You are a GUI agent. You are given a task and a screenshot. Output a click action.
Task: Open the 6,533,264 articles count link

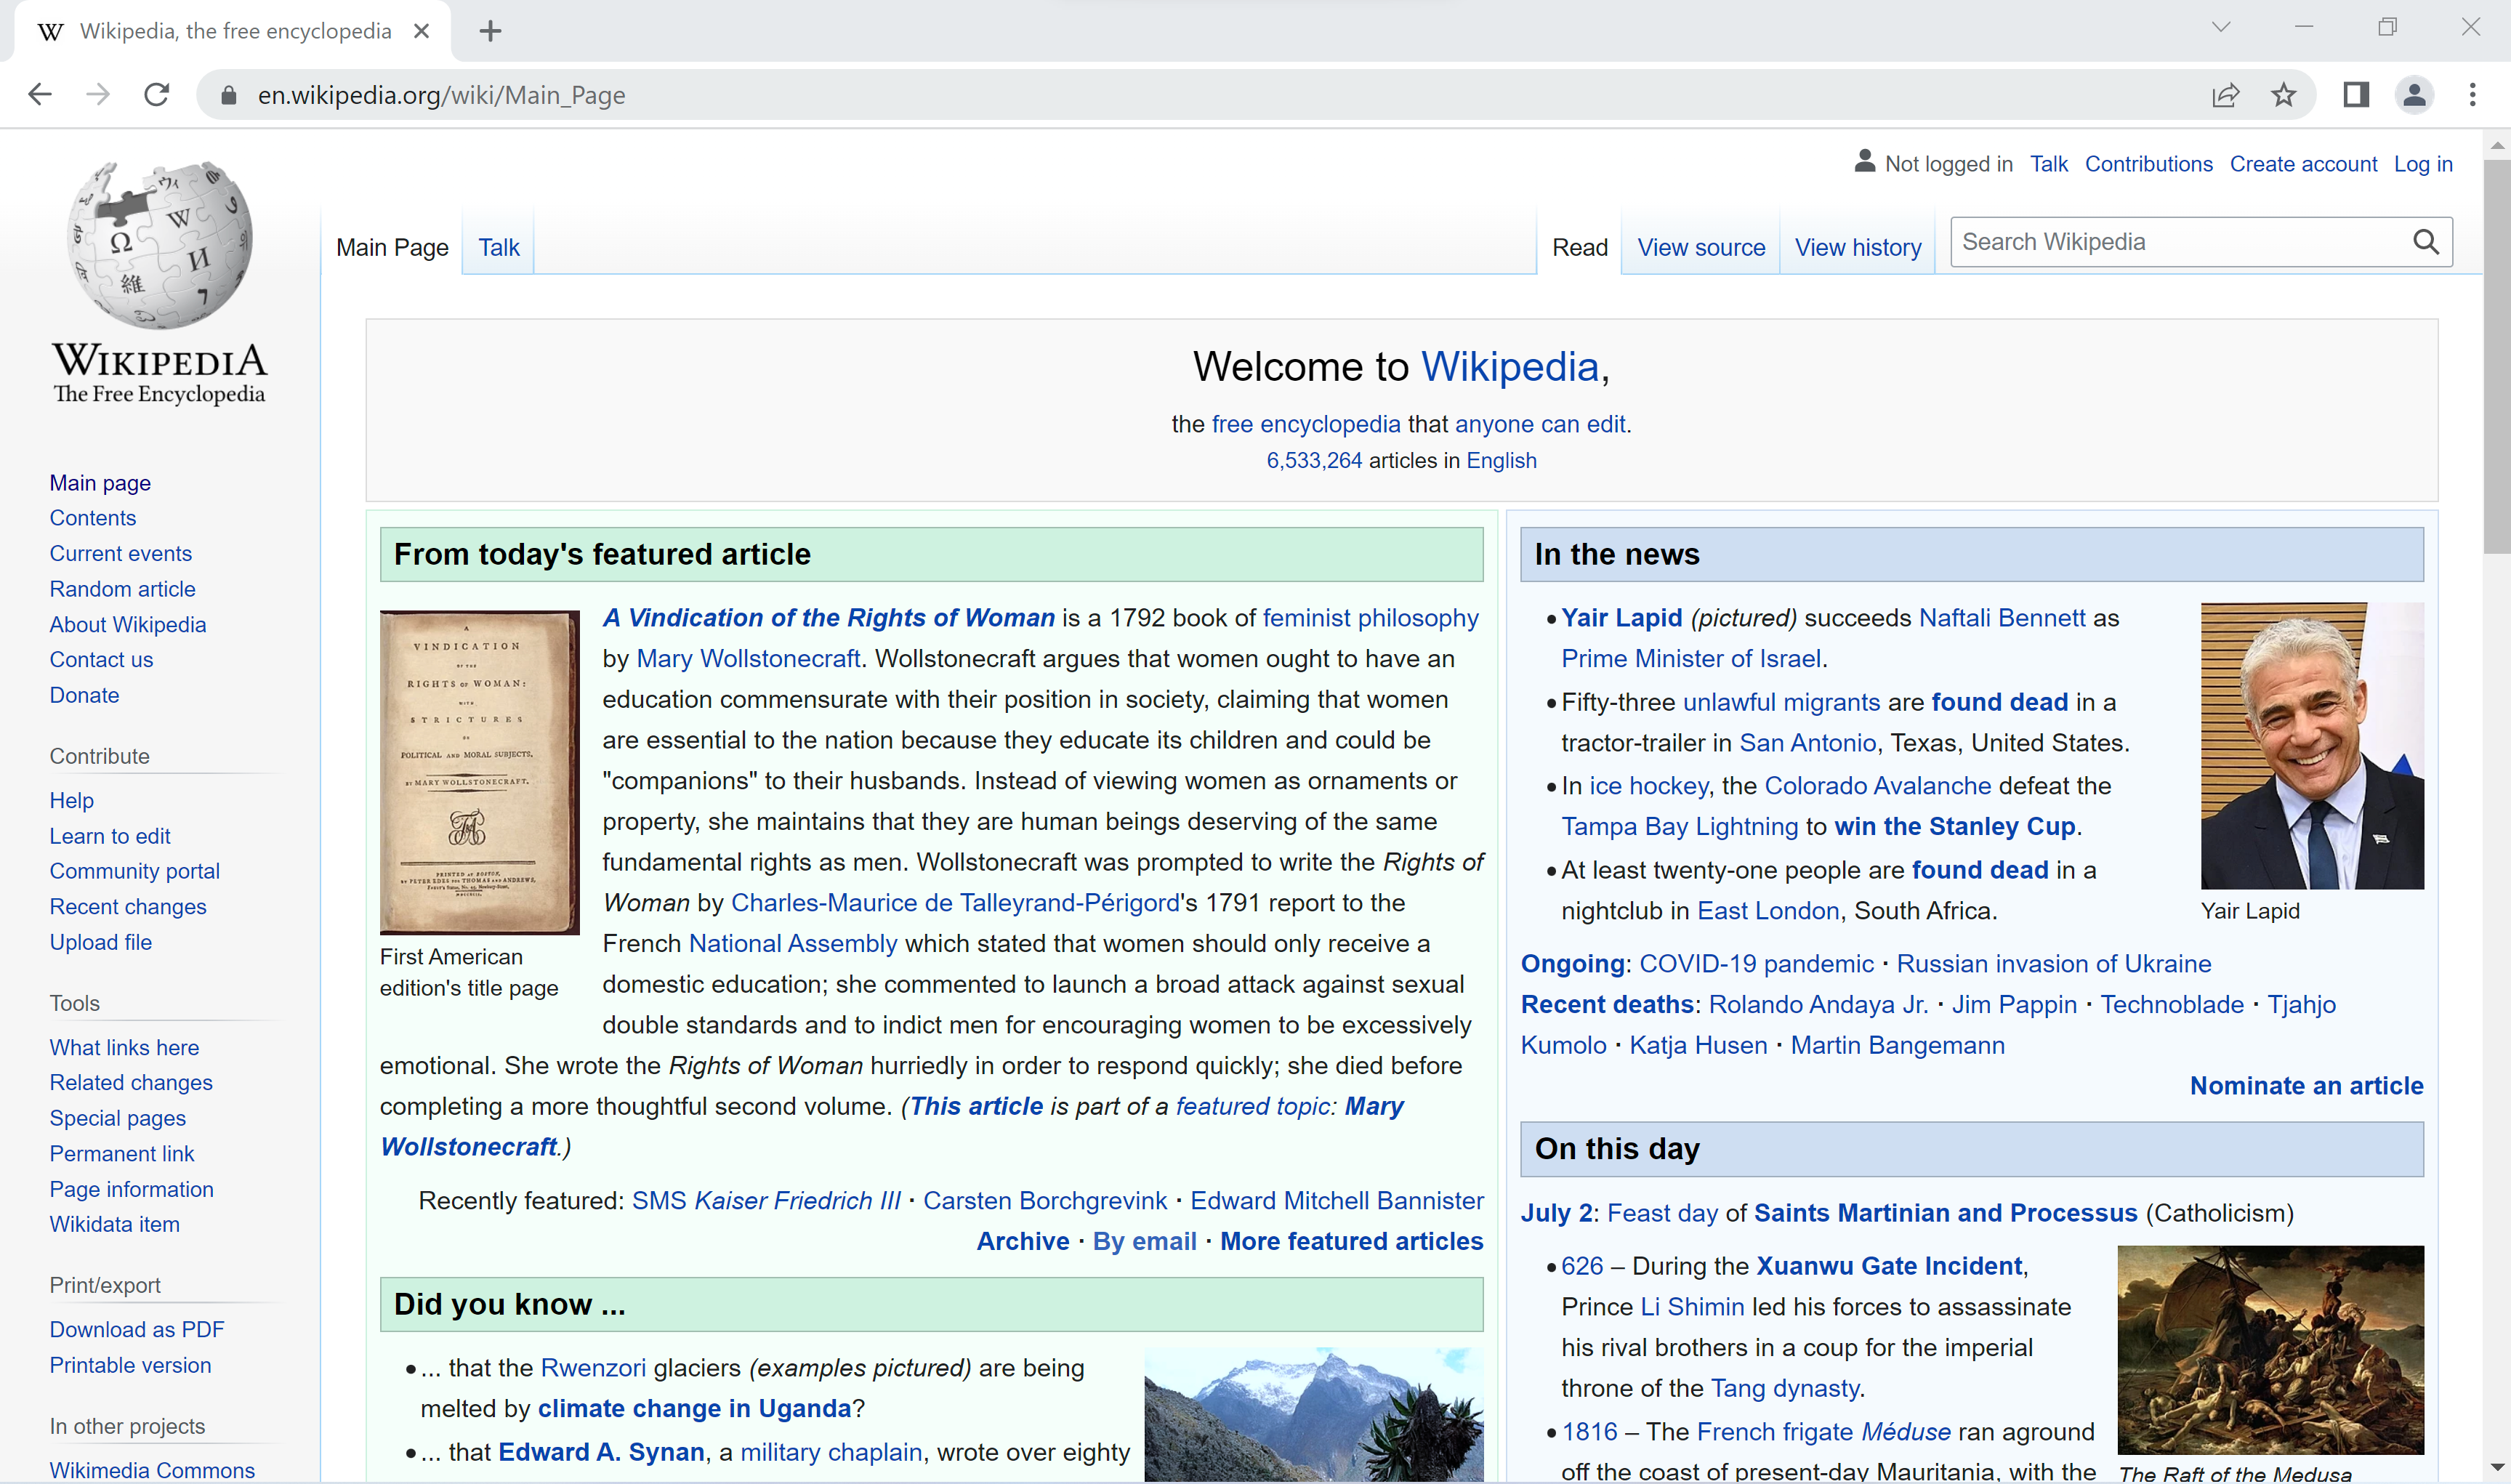pos(1314,460)
